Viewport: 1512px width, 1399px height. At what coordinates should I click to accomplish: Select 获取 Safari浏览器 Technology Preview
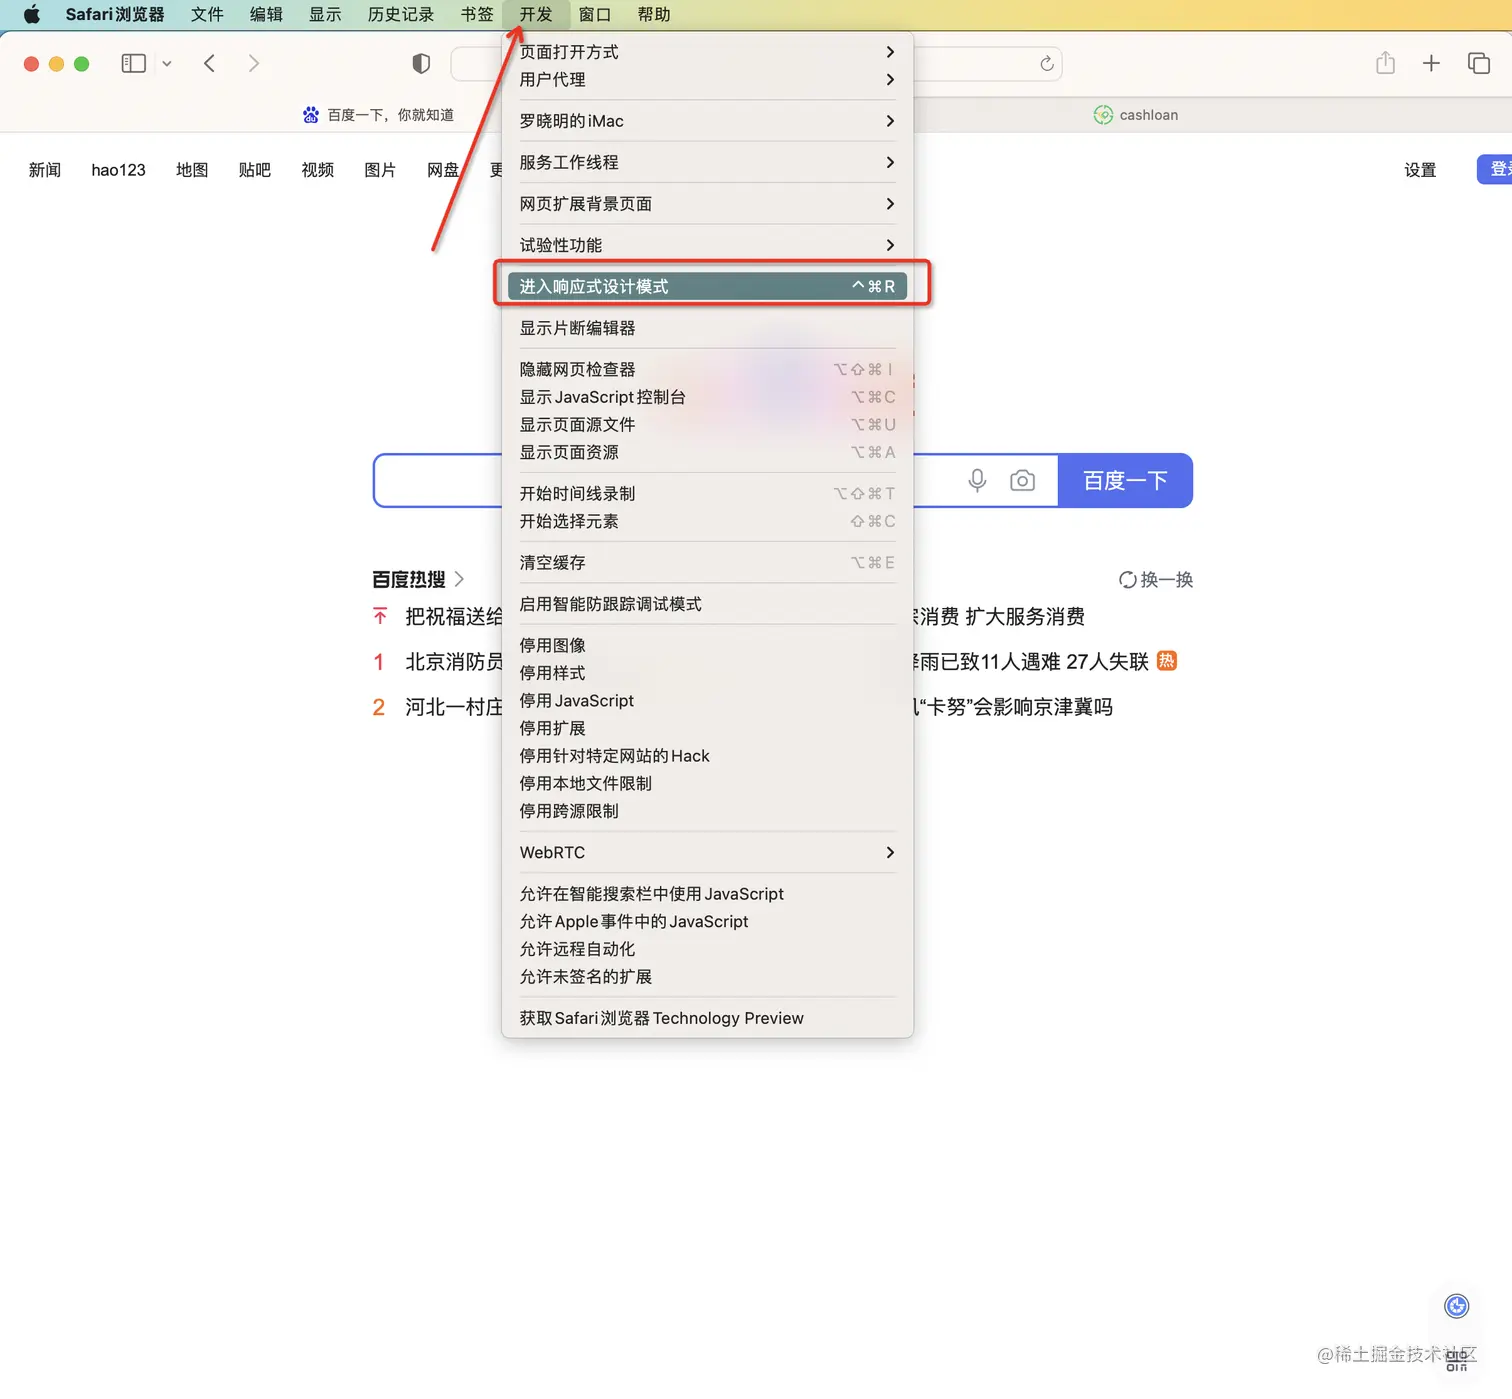[707, 1018]
